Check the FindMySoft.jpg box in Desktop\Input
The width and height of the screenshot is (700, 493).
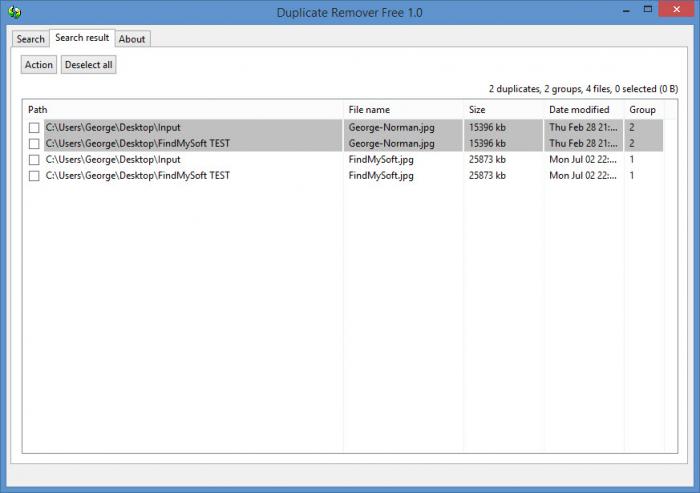(x=34, y=160)
